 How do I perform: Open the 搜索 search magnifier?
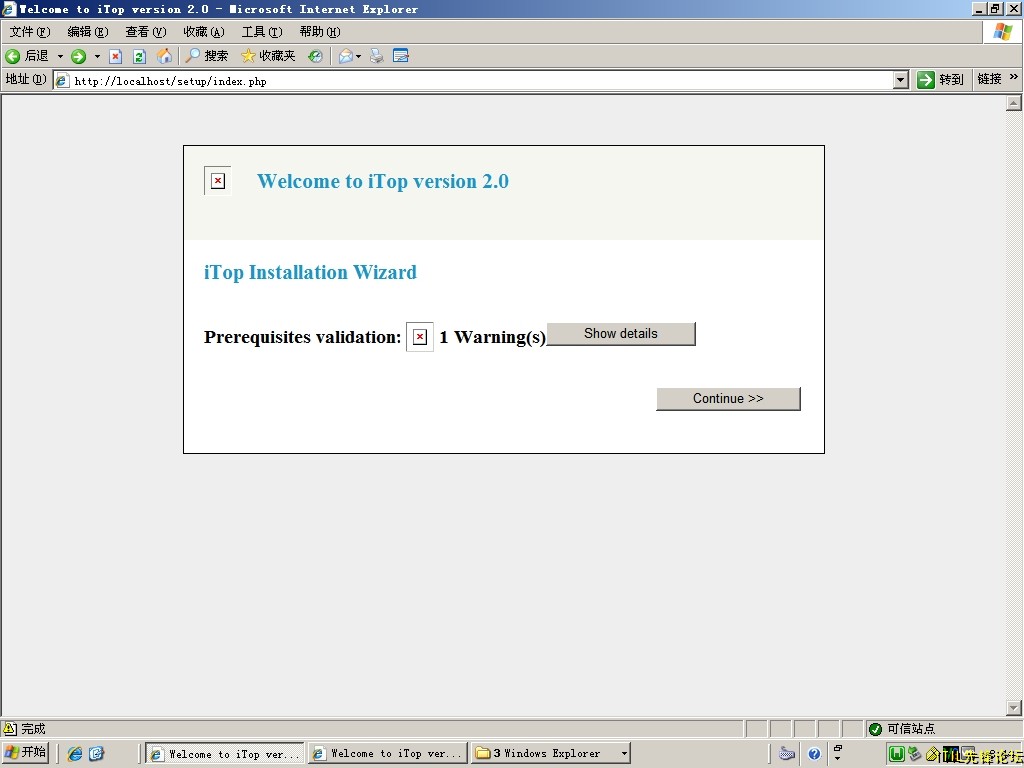pyautogui.click(x=206, y=56)
